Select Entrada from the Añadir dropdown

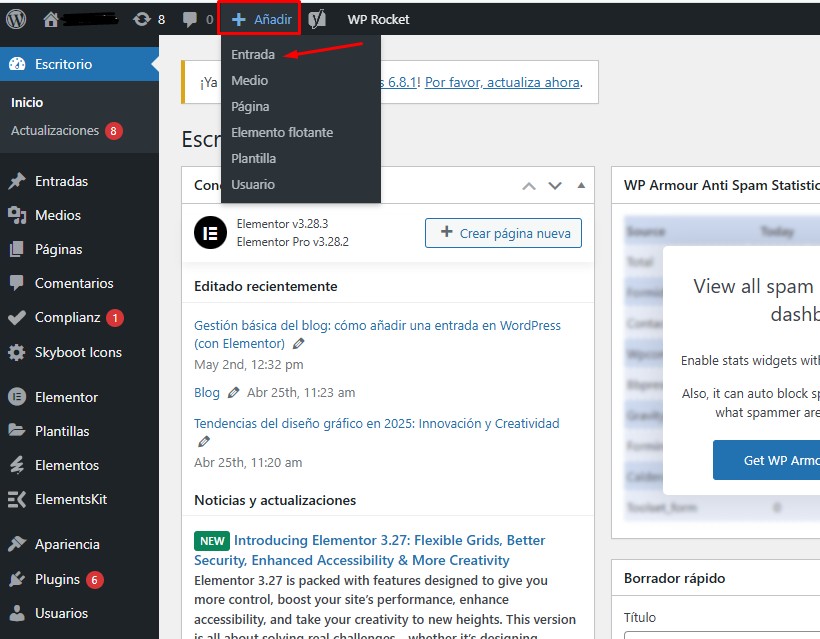pyautogui.click(x=253, y=54)
